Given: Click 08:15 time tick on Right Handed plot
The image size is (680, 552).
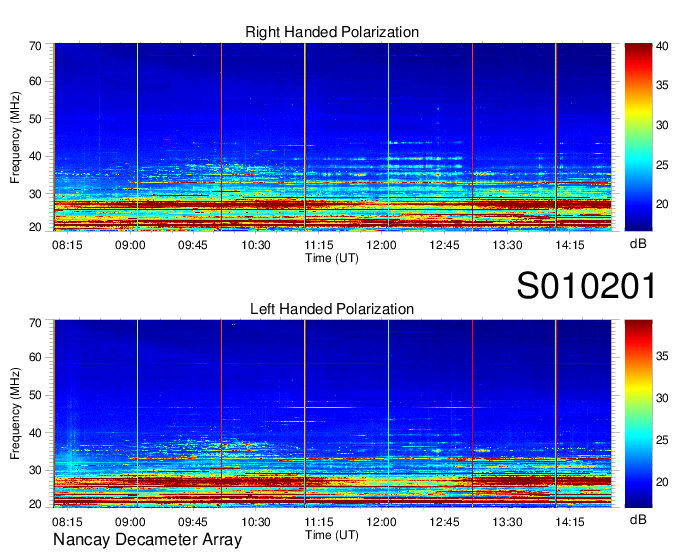Looking at the screenshot, I should coord(67,245).
